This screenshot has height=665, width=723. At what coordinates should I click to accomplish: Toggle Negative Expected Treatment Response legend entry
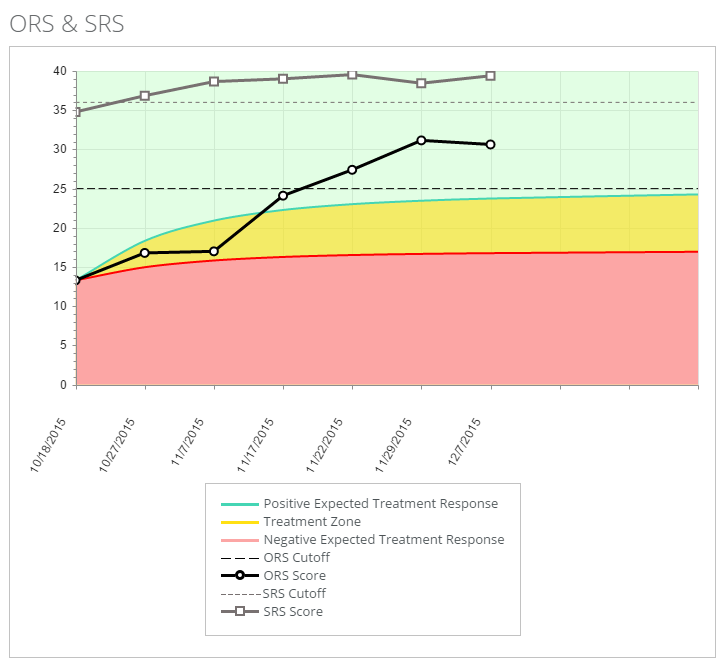coord(383,540)
